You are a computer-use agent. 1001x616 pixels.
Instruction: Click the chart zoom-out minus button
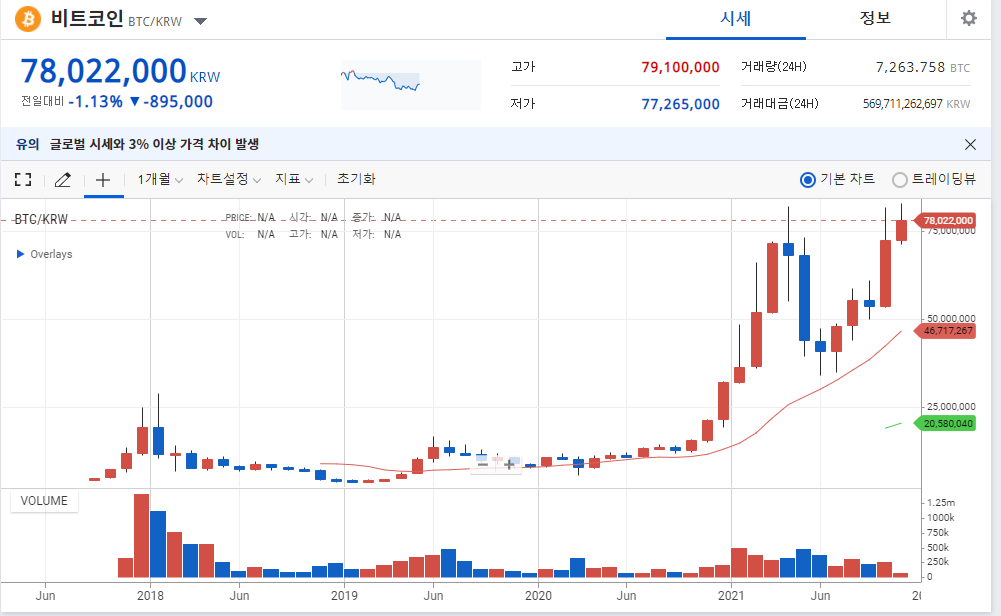[x=483, y=464]
